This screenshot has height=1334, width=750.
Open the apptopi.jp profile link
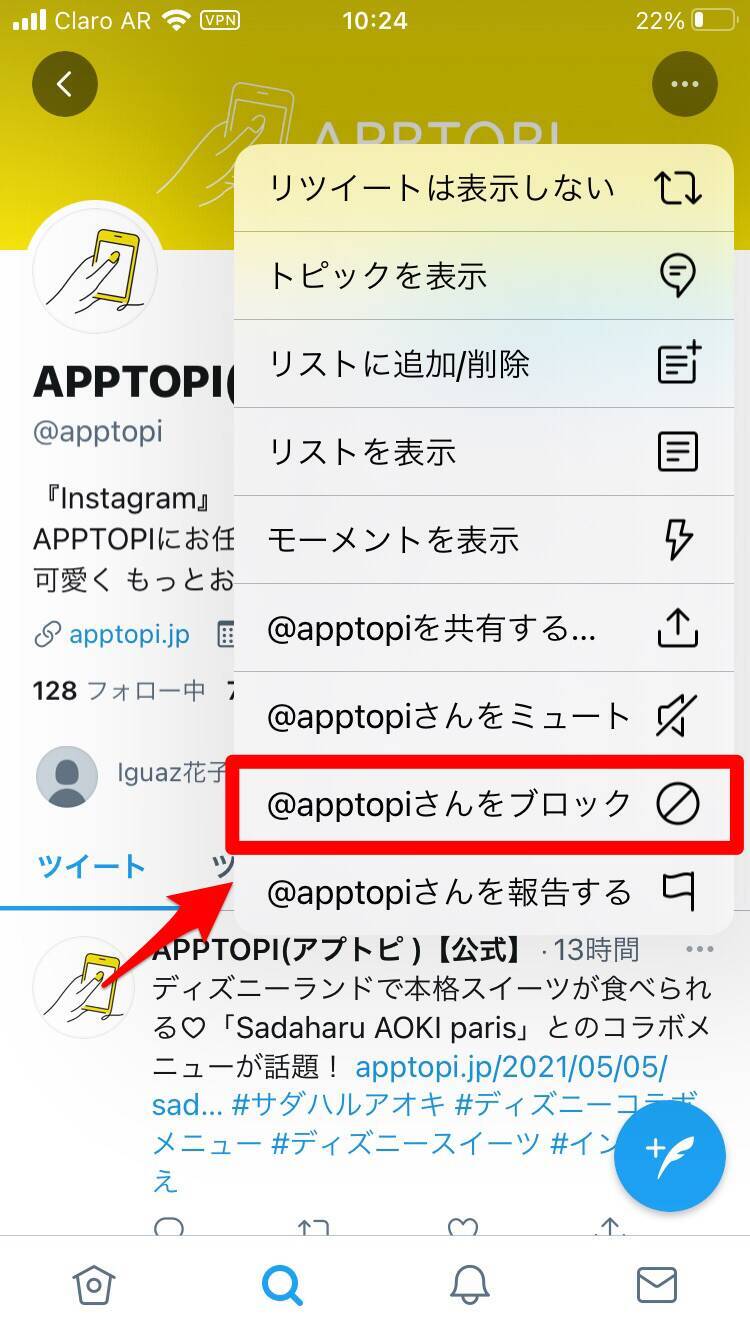pos(129,634)
